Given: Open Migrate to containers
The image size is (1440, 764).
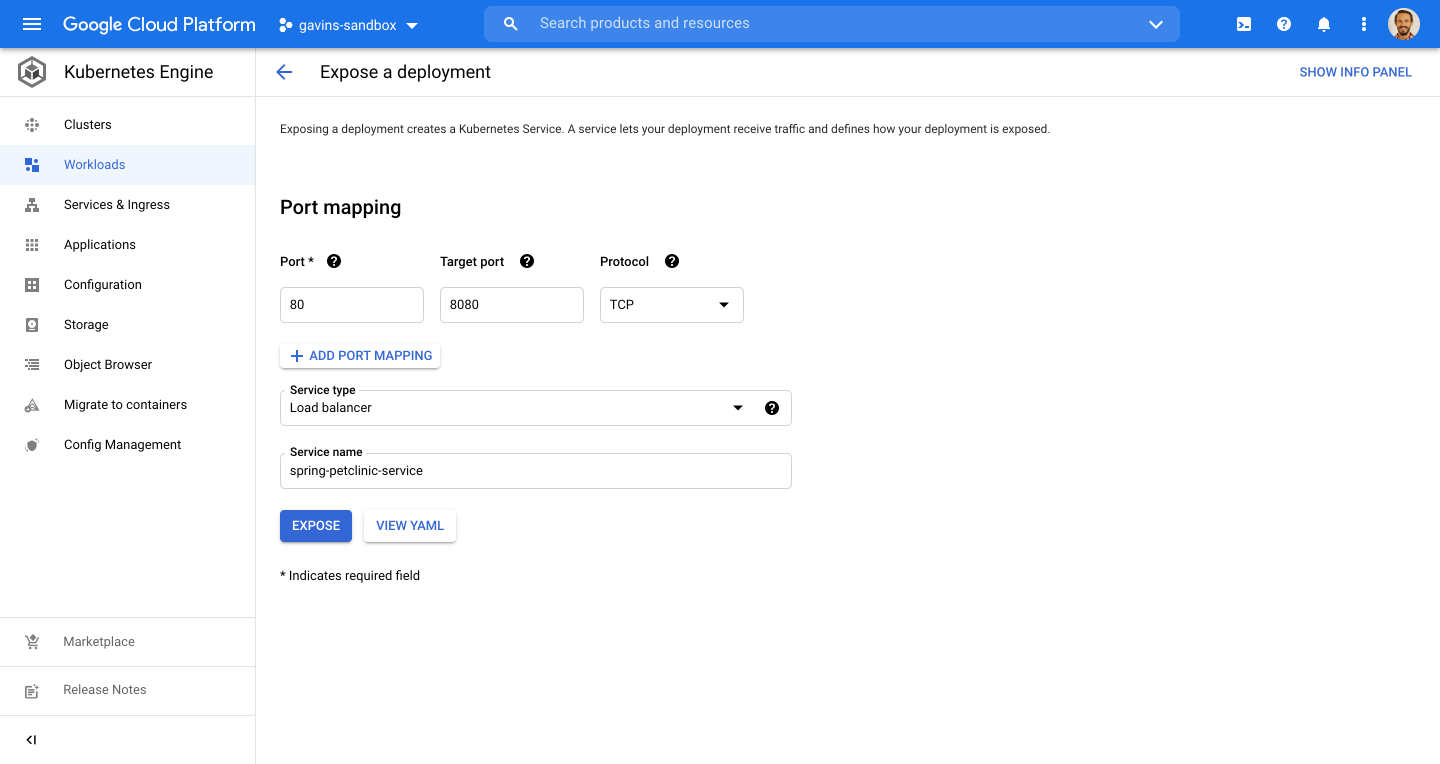Looking at the screenshot, I should click(124, 404).
